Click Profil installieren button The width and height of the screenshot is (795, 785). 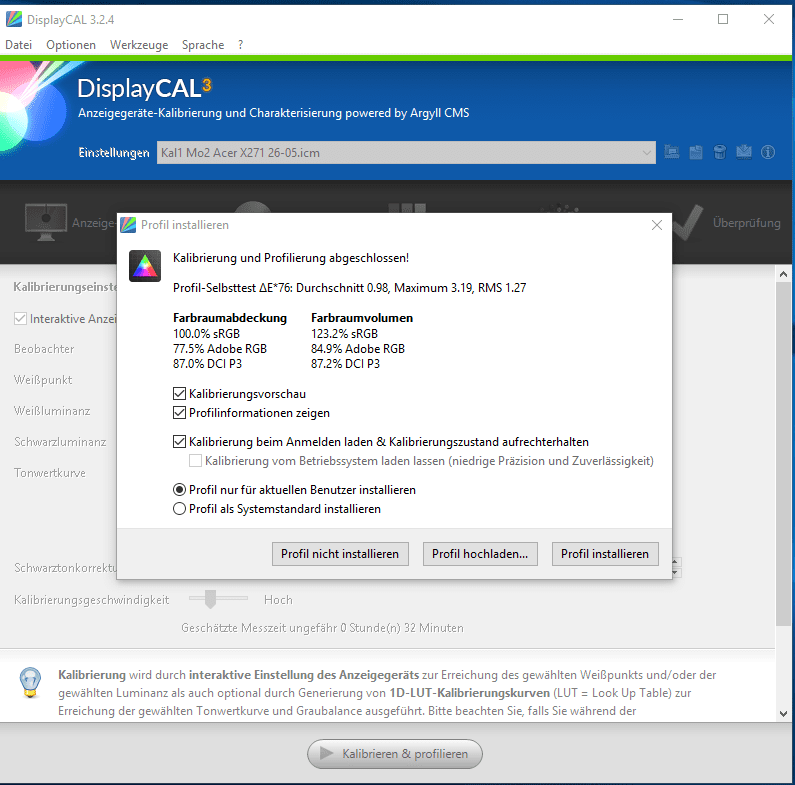pyautogui.click(x=605, y=554)
